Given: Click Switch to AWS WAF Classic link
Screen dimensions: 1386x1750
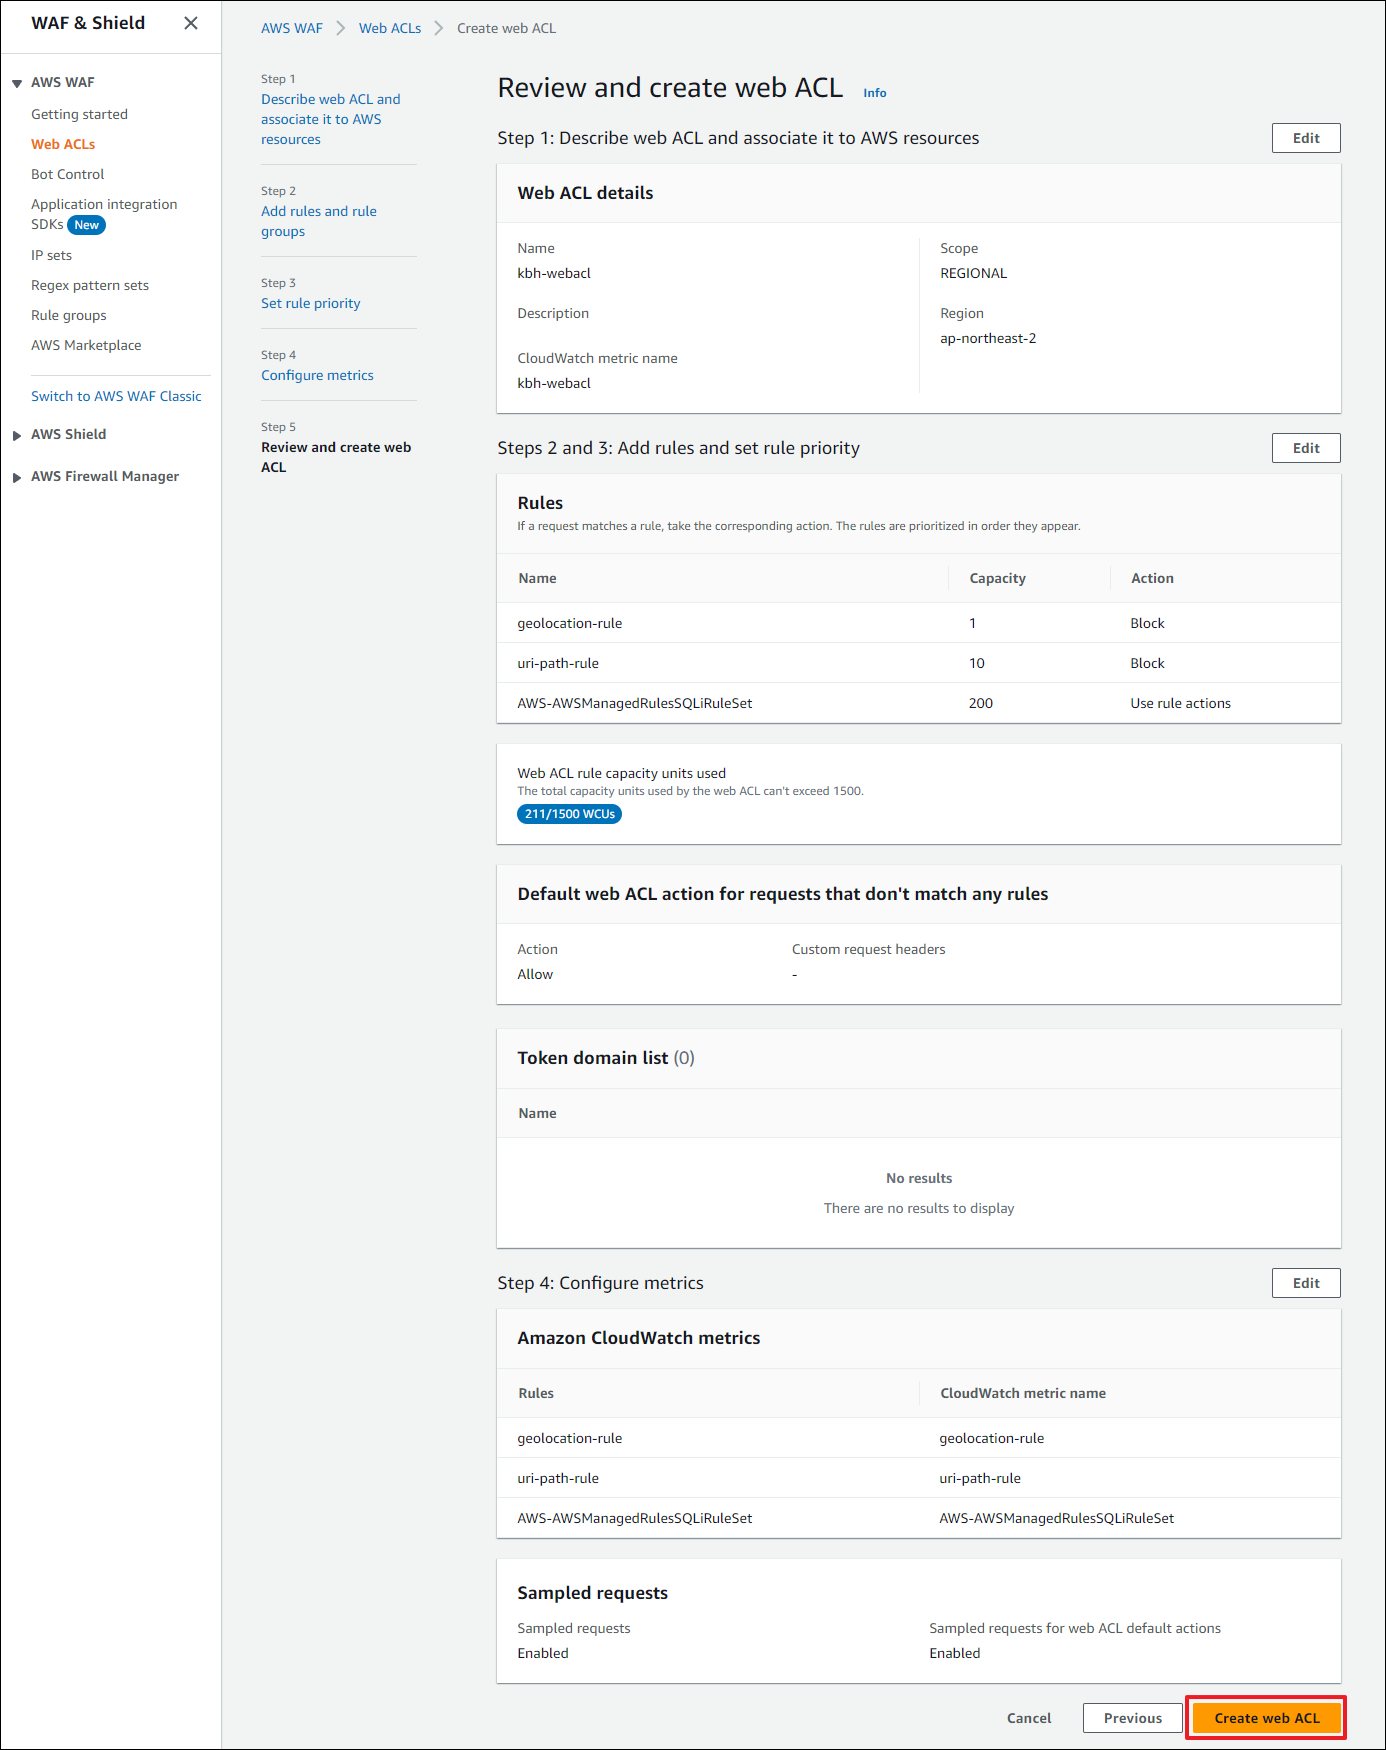Looking at the screenshot, I should coord(116,396).
